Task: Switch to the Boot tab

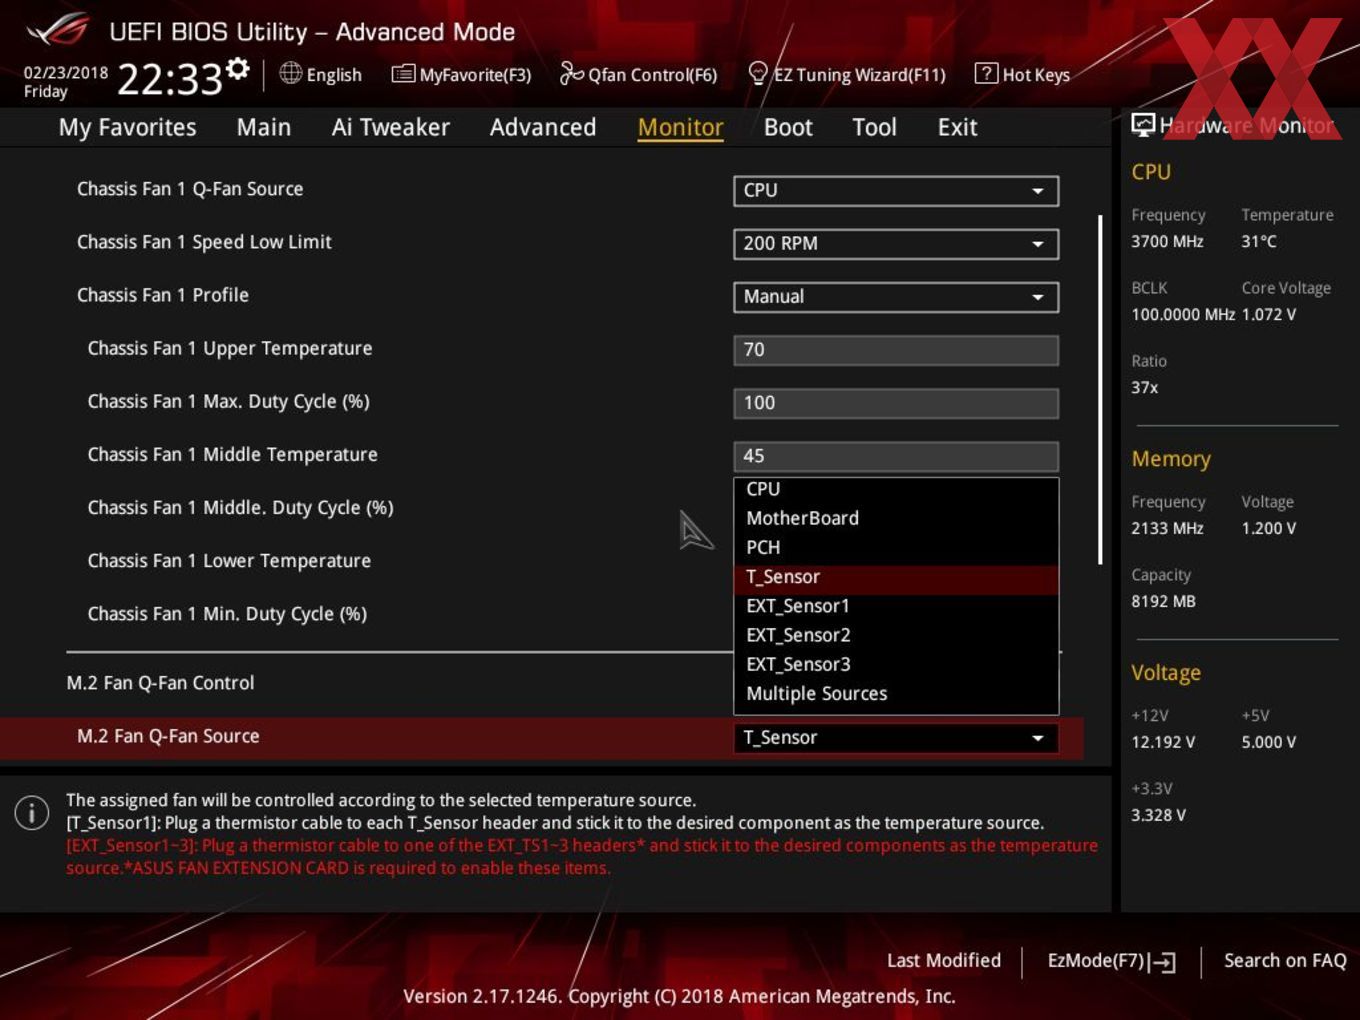Action: pos(788,127)
